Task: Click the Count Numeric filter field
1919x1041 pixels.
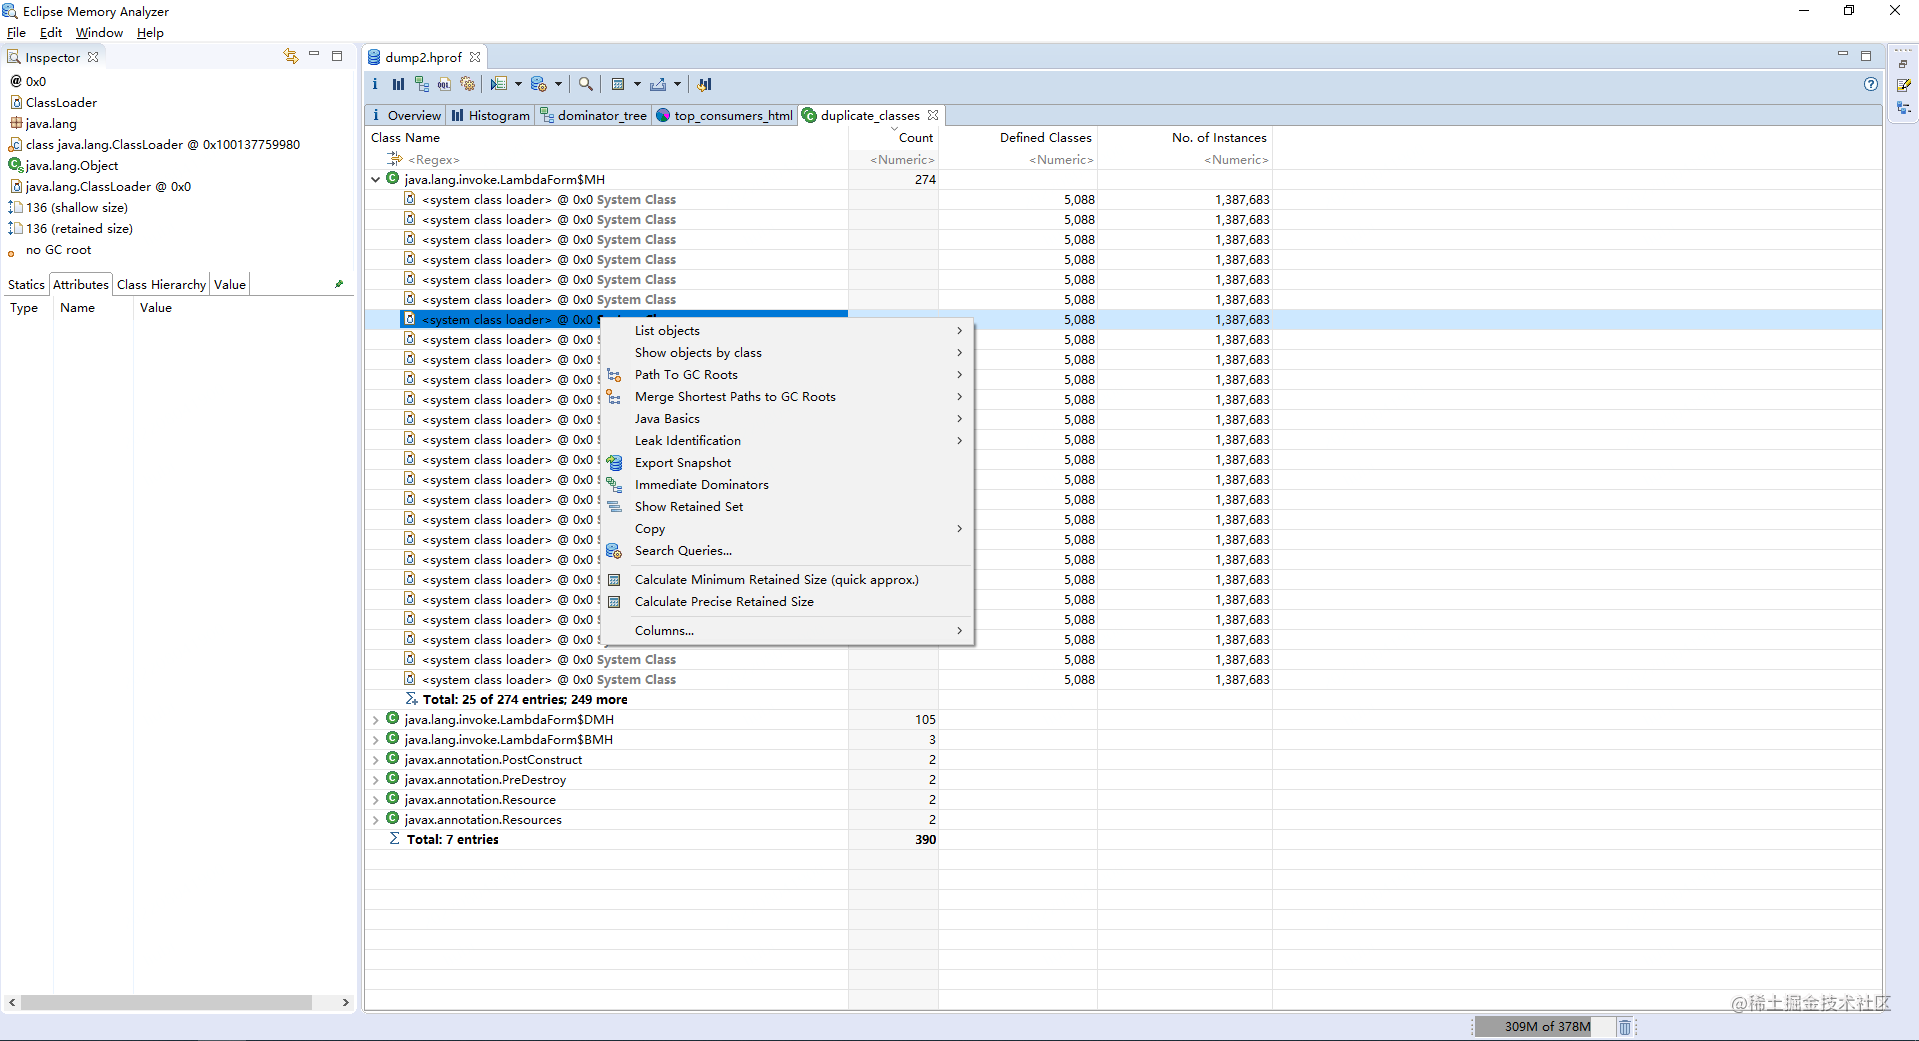Action: click(x=893, y=160)
